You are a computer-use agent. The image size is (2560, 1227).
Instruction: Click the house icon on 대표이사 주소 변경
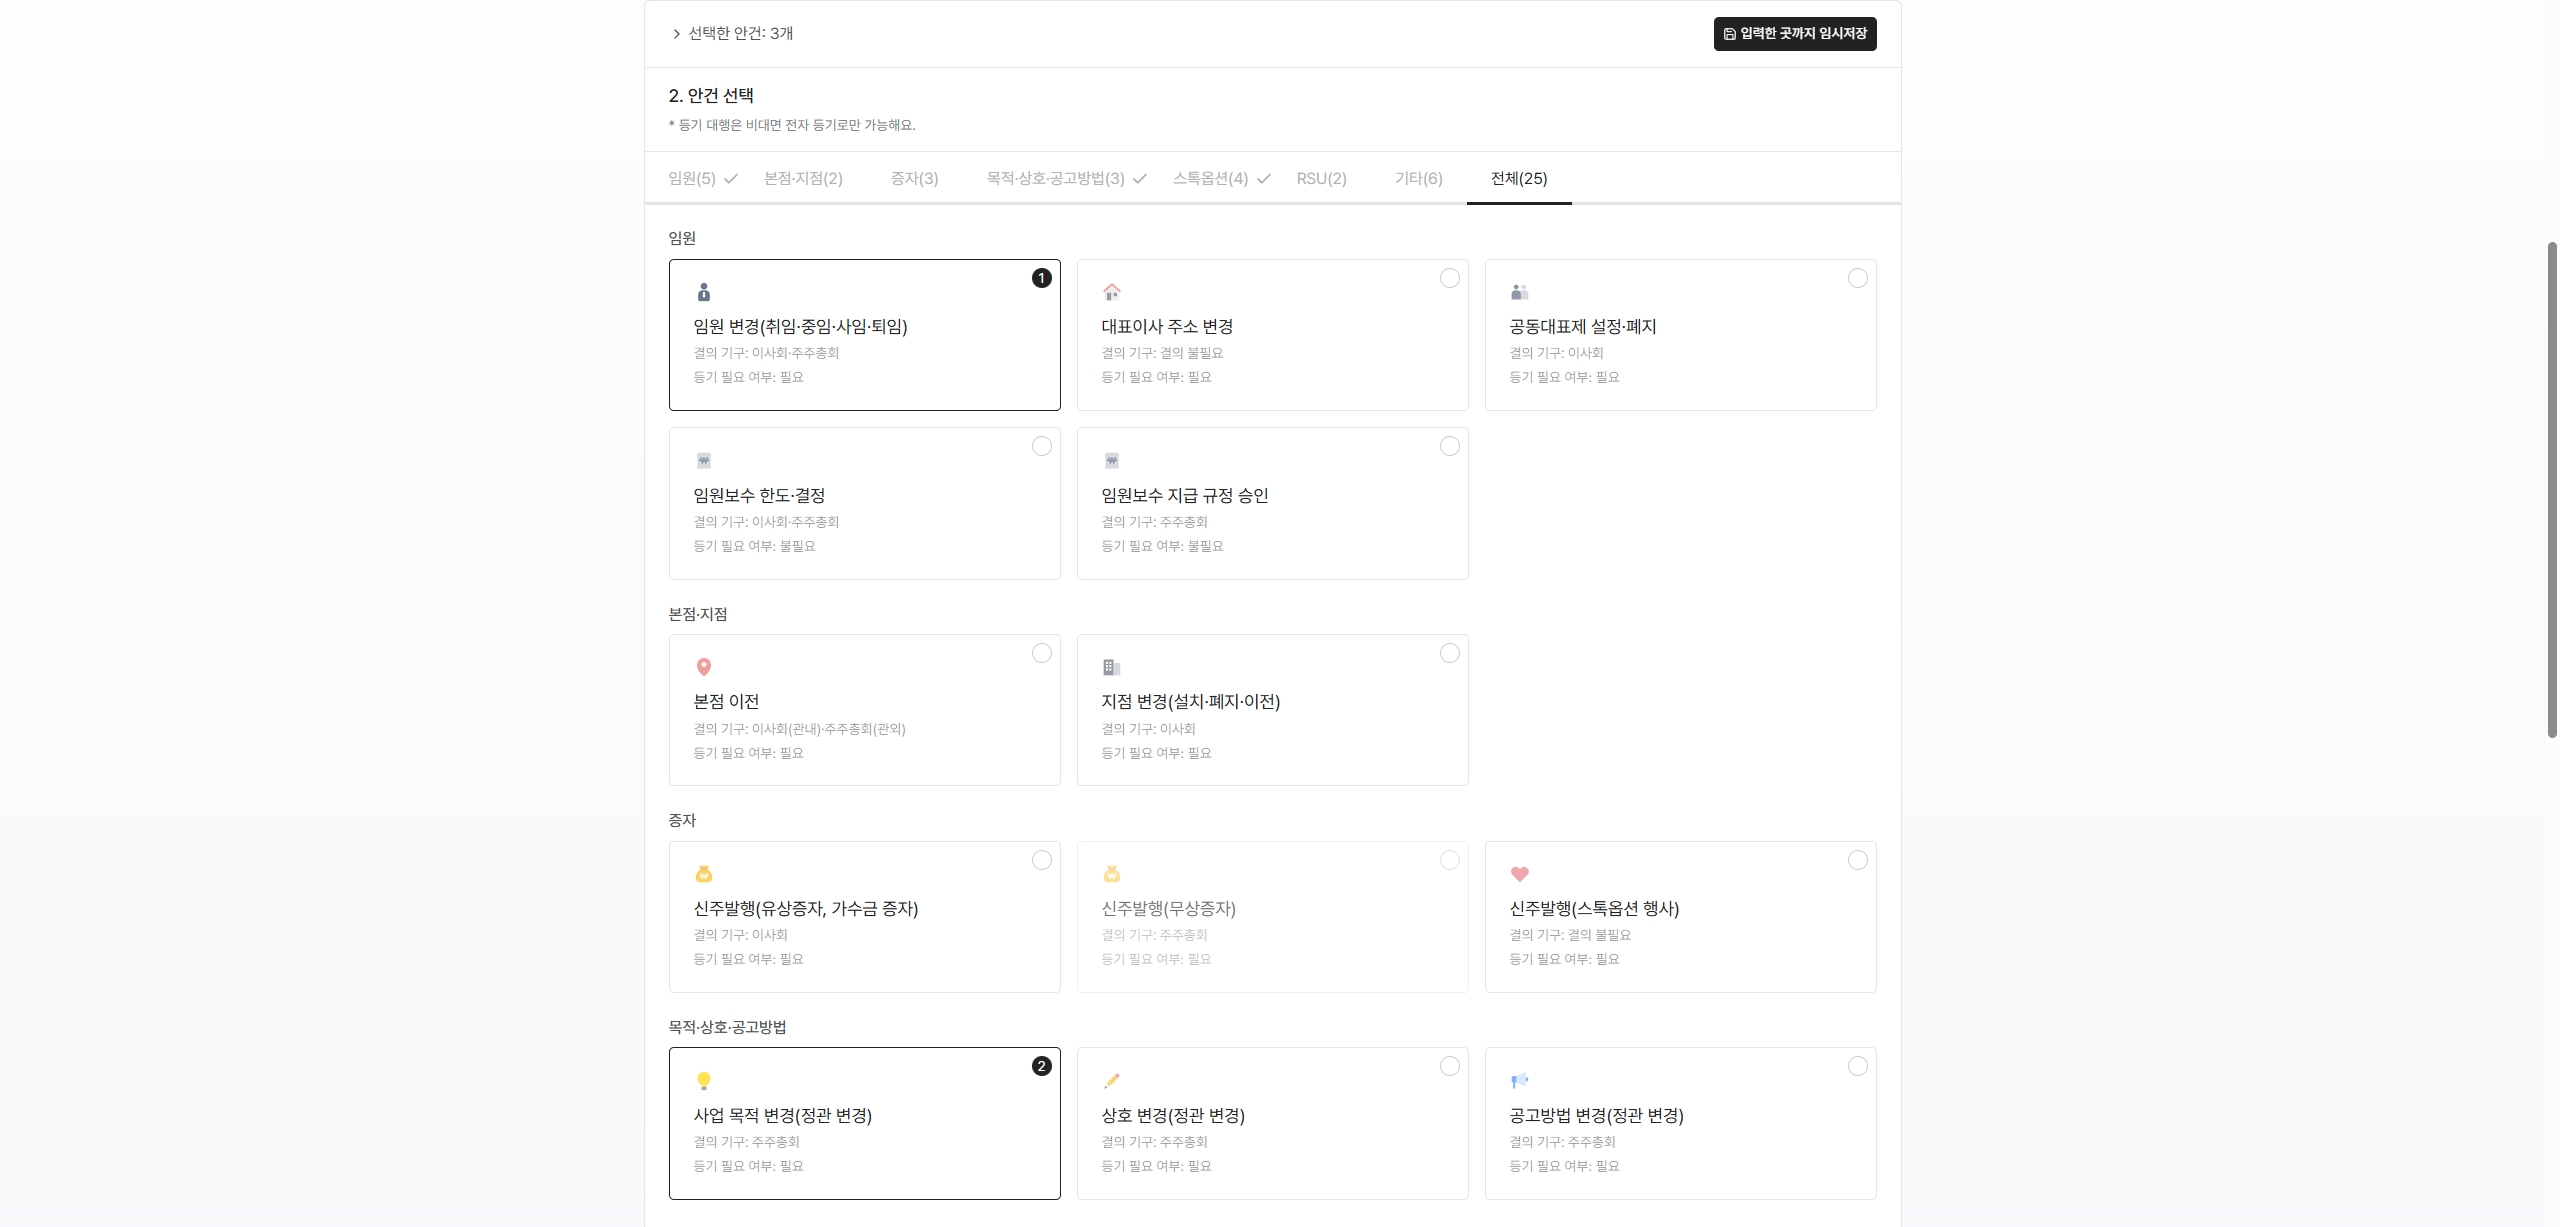[1113, 292]
